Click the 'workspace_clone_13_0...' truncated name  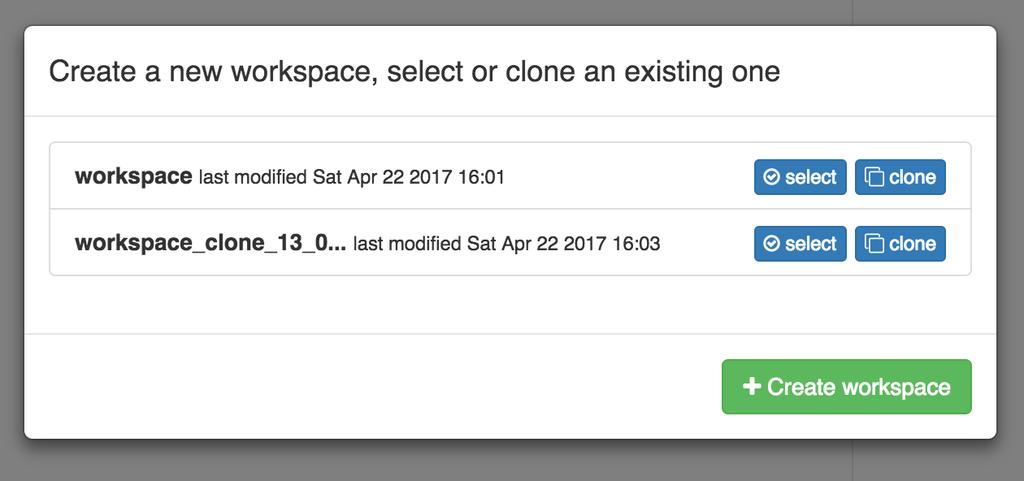click(210, 243)
